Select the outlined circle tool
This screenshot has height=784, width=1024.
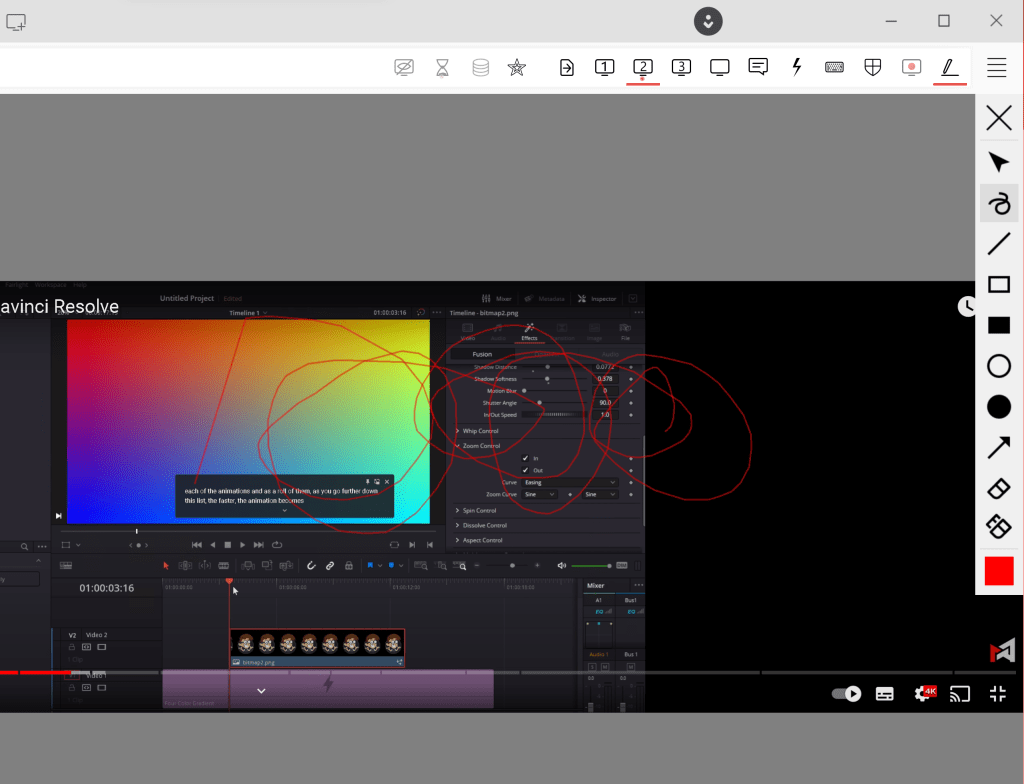click(999, 366)
